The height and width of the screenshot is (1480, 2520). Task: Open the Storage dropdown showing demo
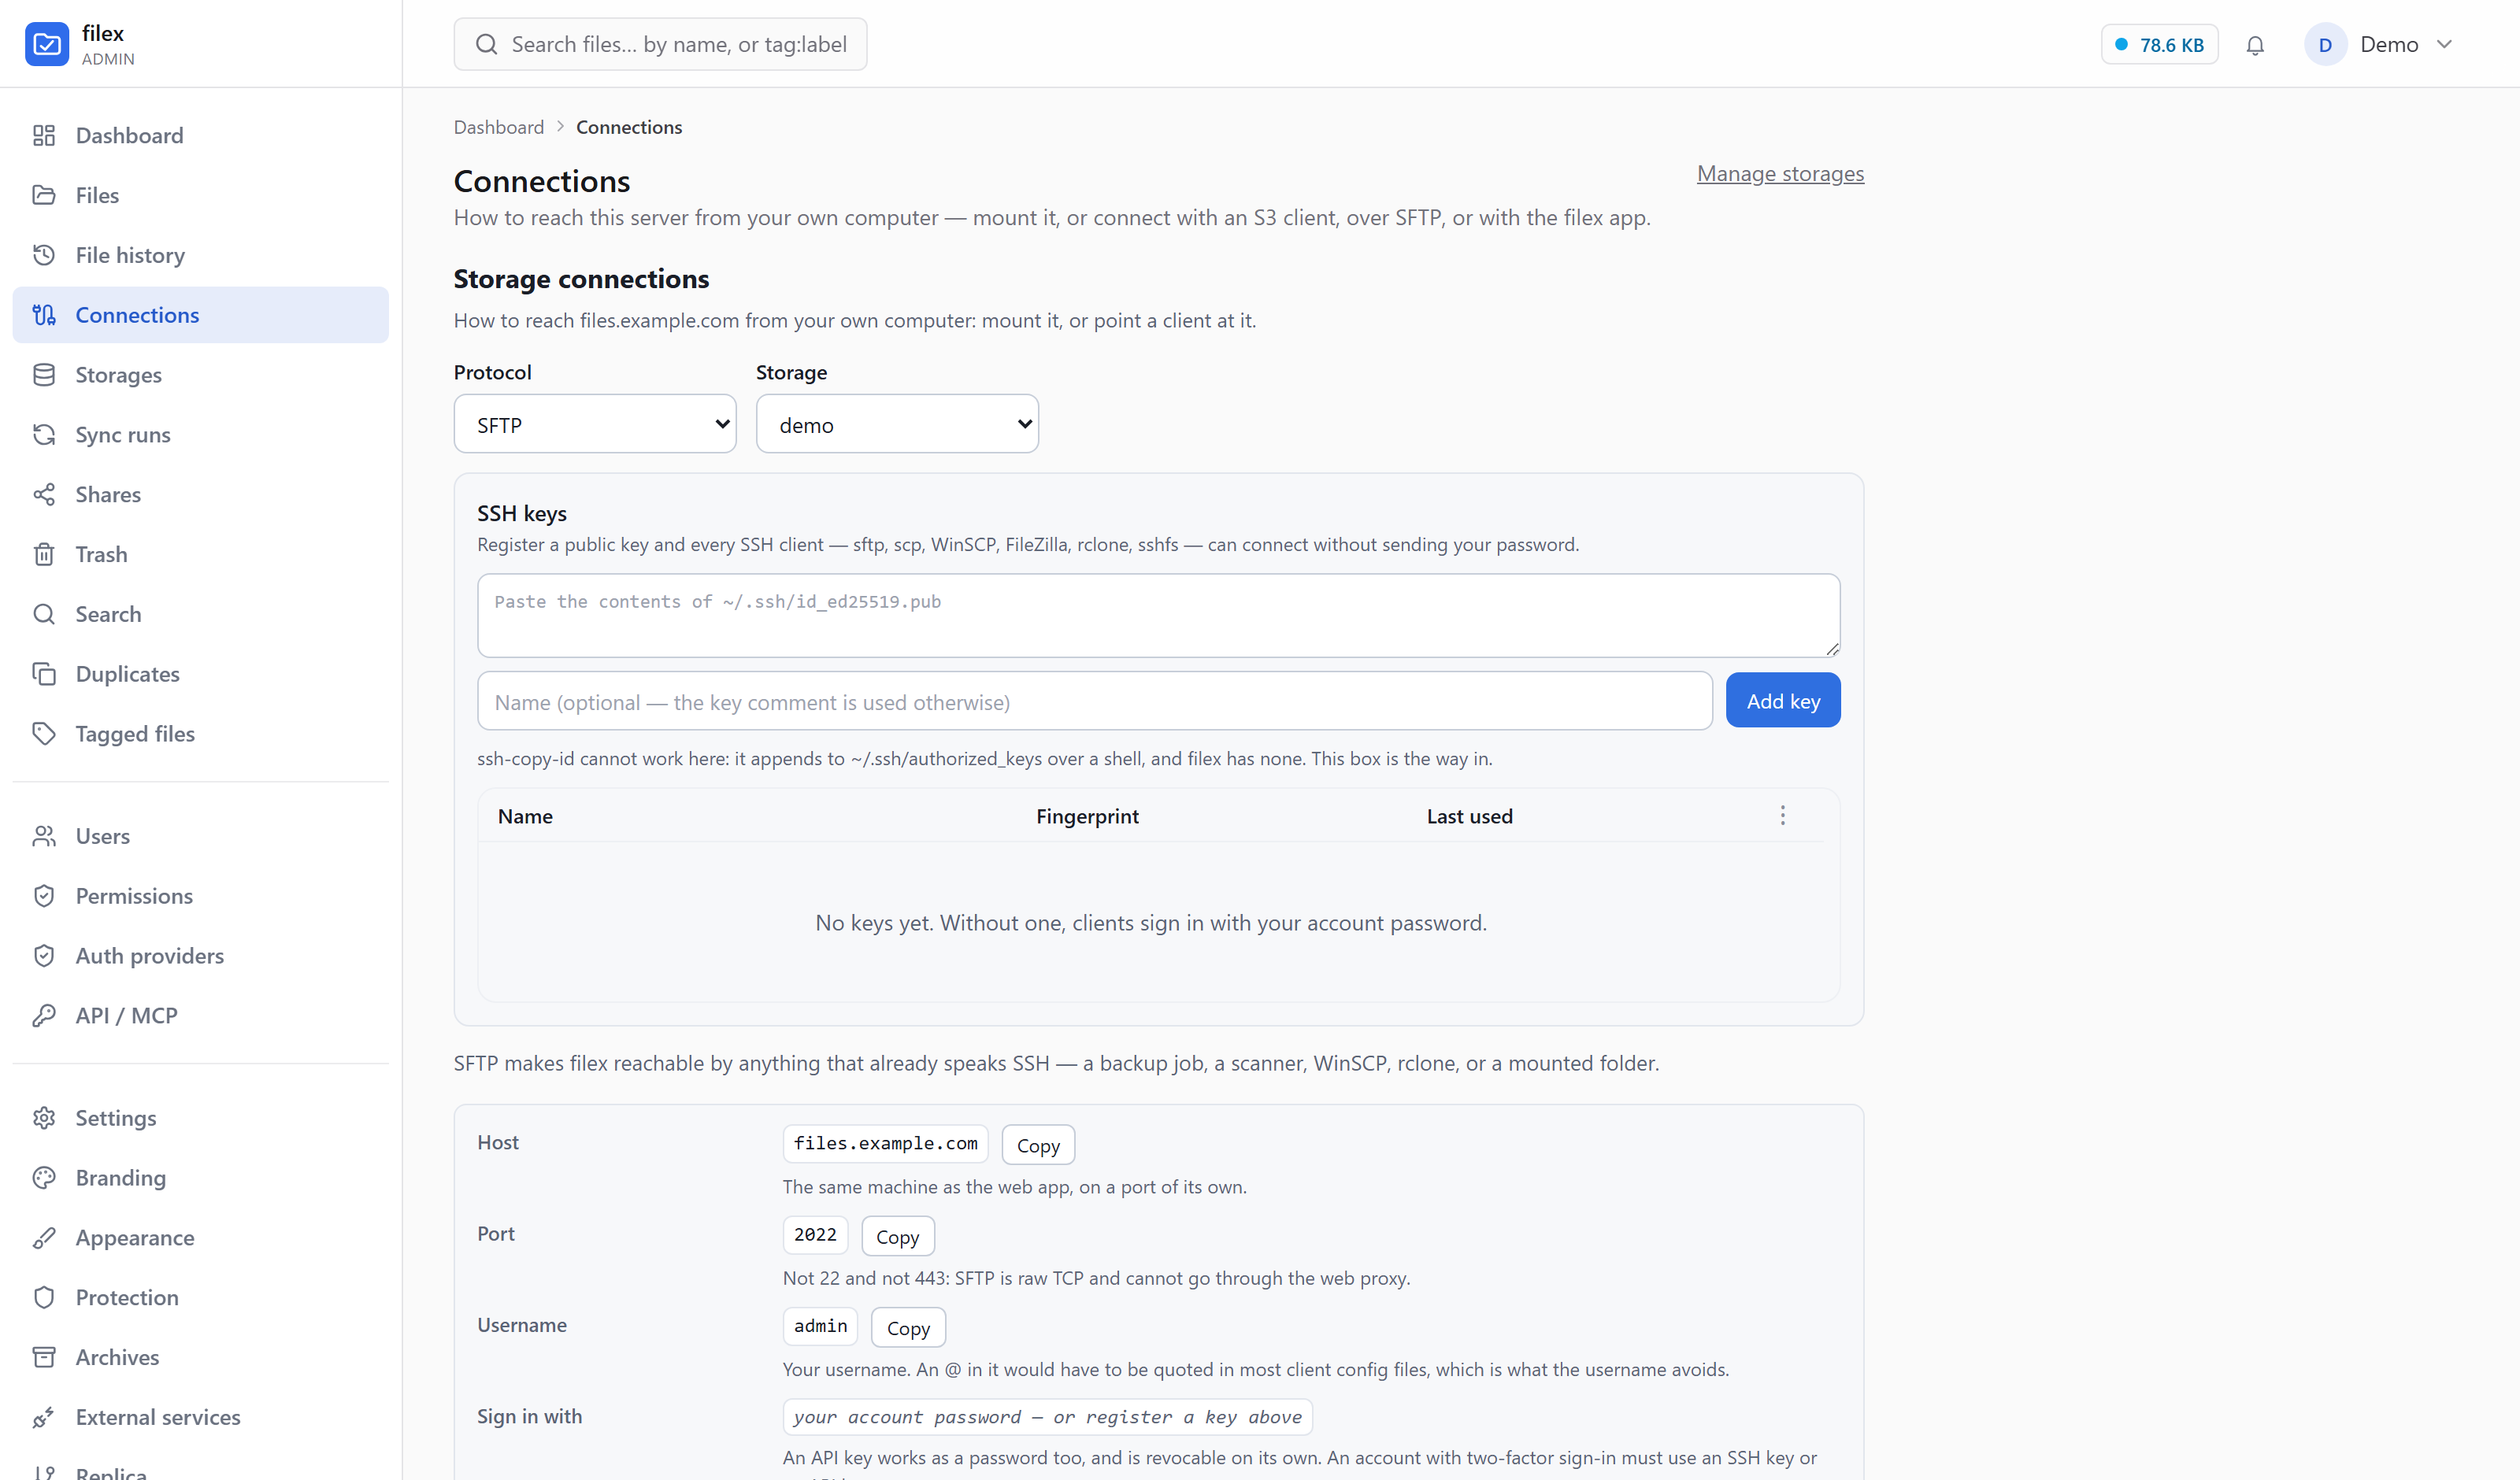click(x=897, y=424)
